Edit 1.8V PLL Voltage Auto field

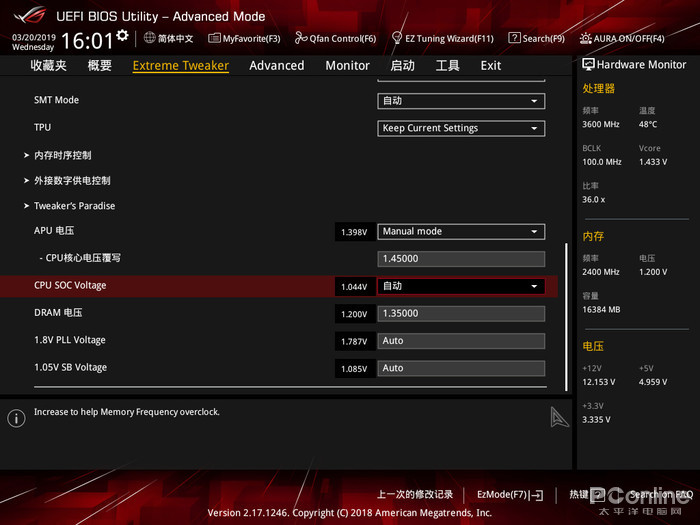461,341
